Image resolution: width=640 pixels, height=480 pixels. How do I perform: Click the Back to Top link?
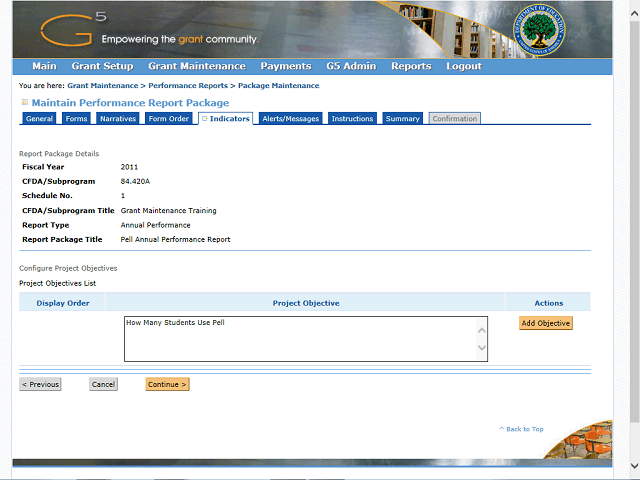pos(521,429)
